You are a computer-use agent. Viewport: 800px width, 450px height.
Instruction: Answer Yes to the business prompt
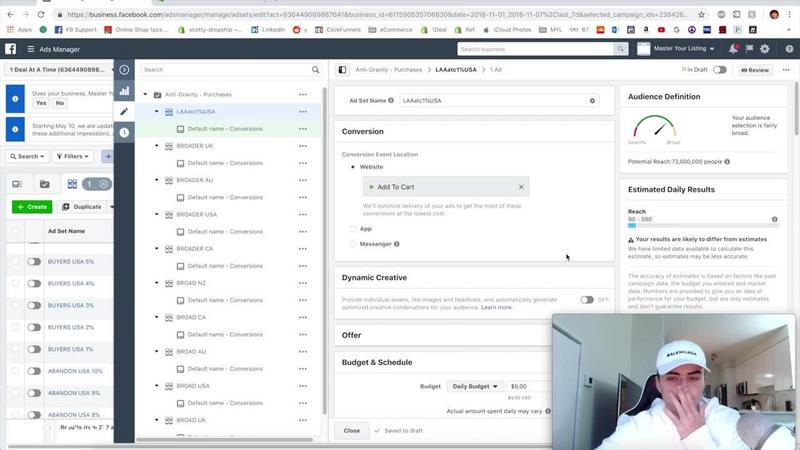[x=41, y=103]
